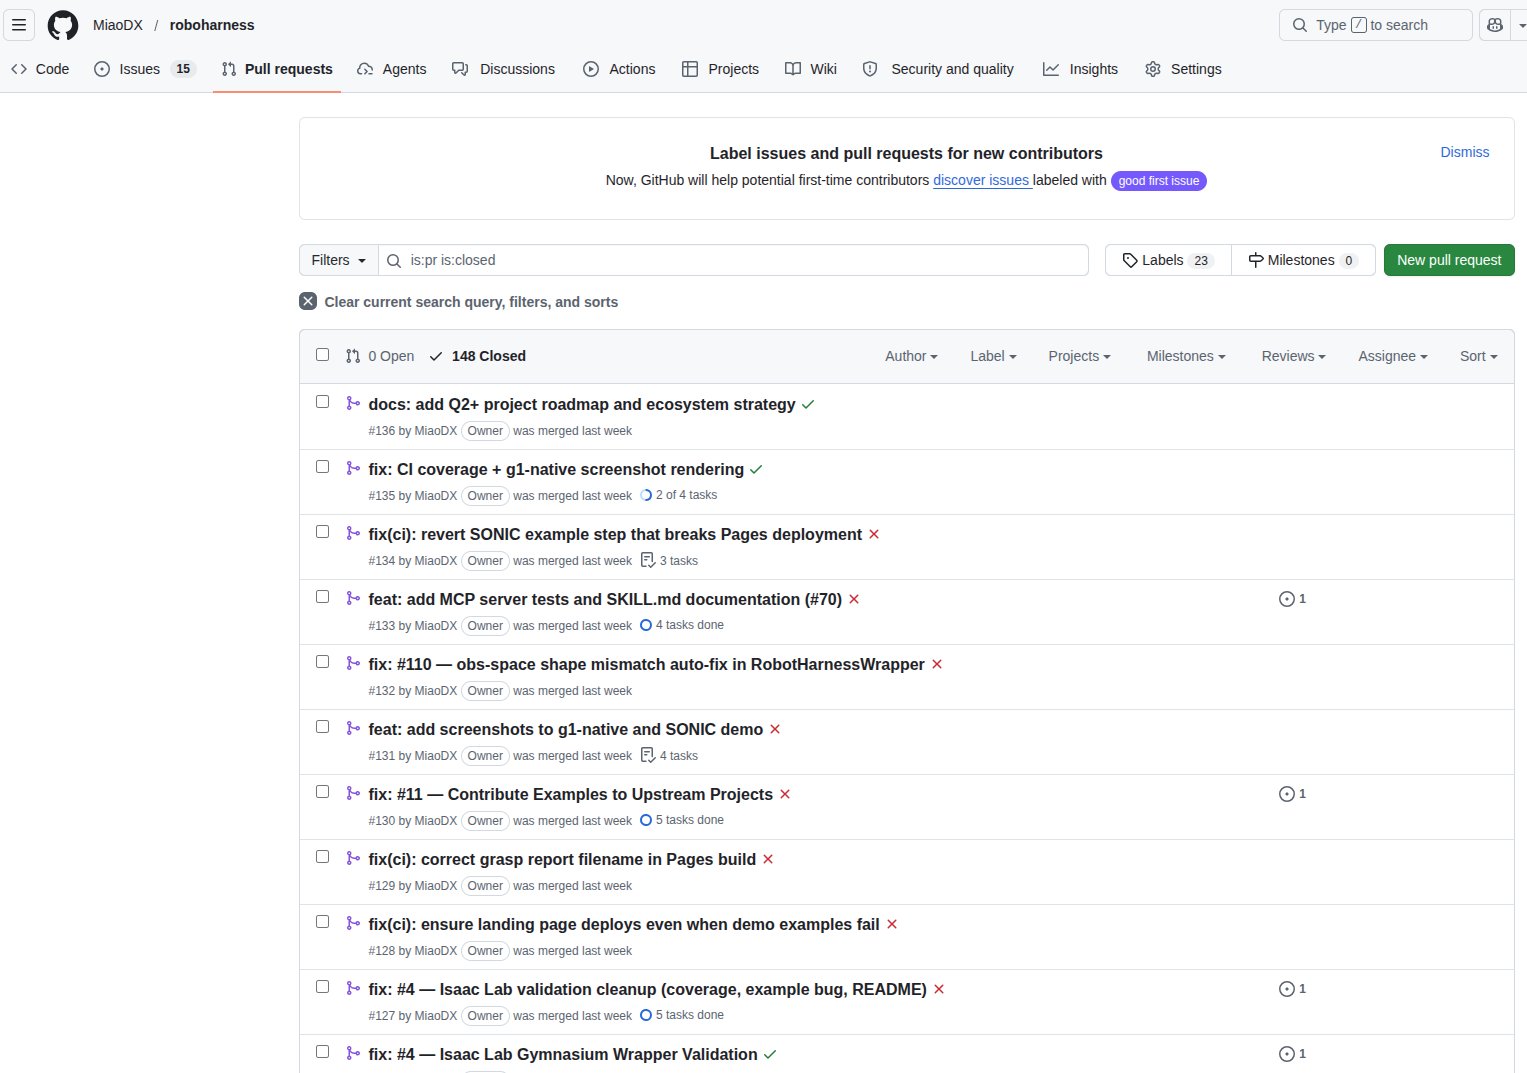The height and width of the screenshot is (1073, 1527).
Task: Open linked issue icon on PR #130
Action: coord(1292,794)
